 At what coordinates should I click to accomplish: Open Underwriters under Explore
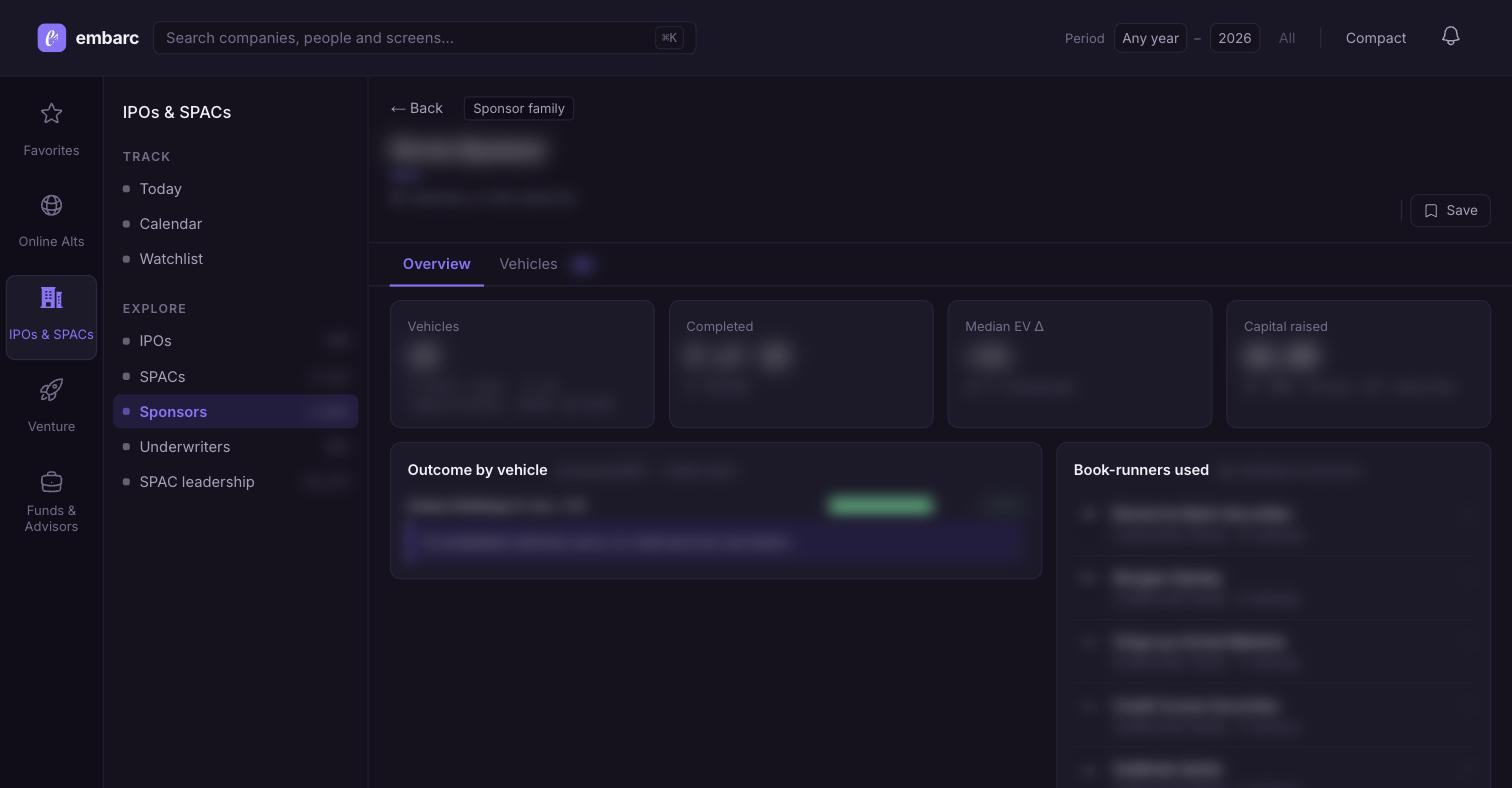click(236, 447)
